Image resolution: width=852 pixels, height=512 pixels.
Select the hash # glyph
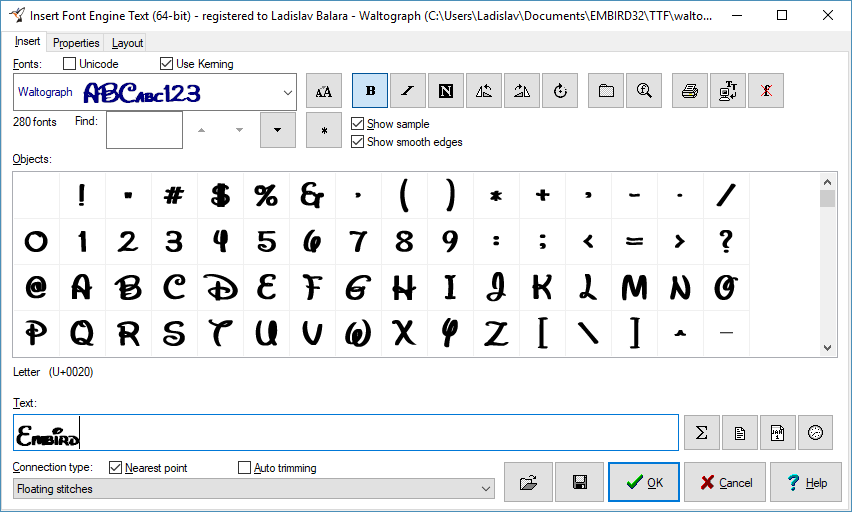point(174,195)
